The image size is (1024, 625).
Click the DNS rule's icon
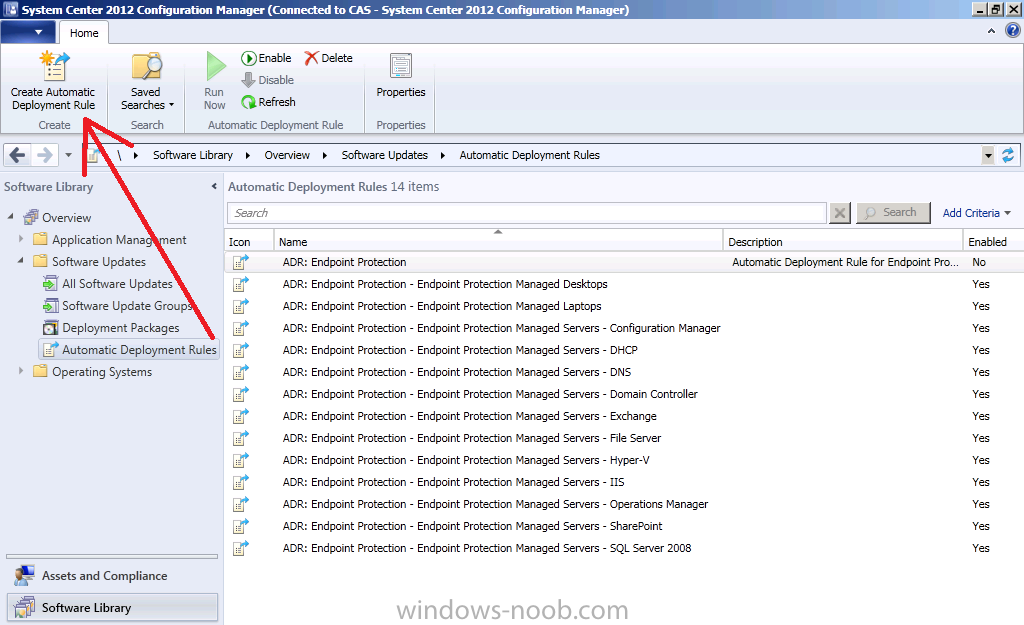click(240, 372)
